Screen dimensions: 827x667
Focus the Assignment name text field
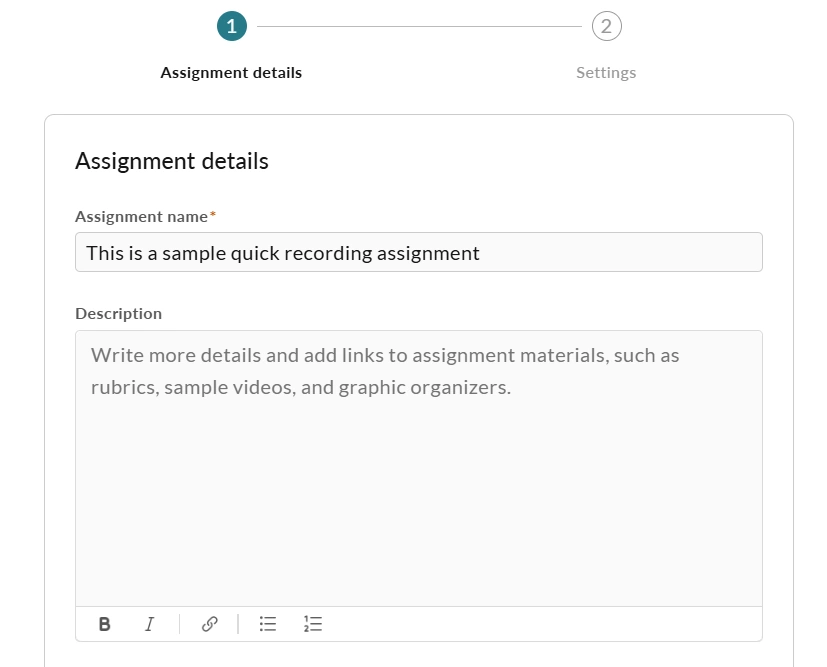(419, 252)
